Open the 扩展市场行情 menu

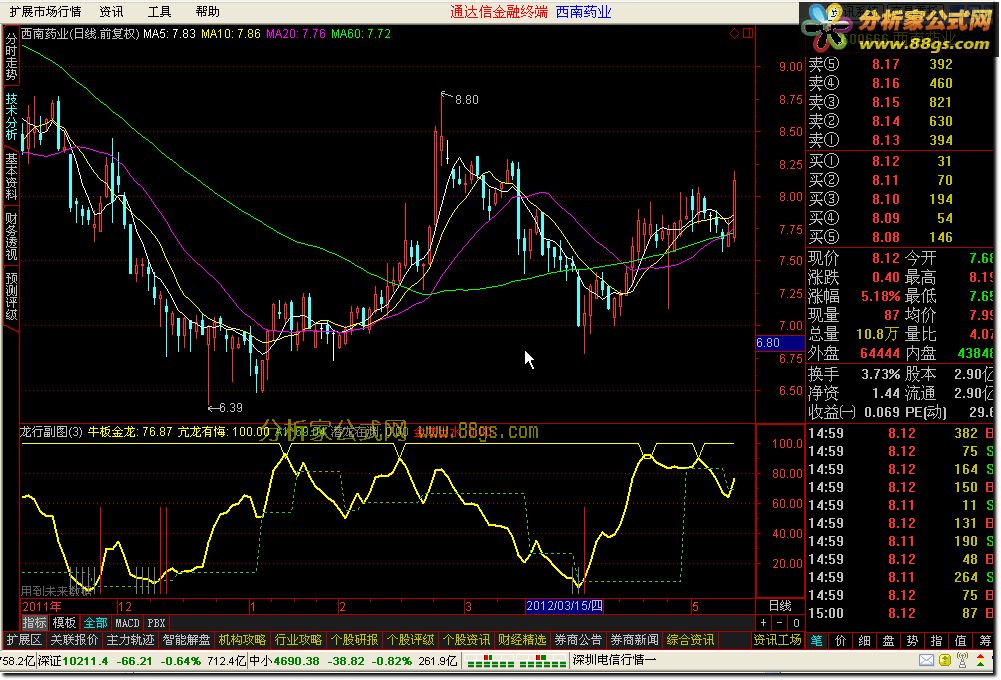(45, 11)
